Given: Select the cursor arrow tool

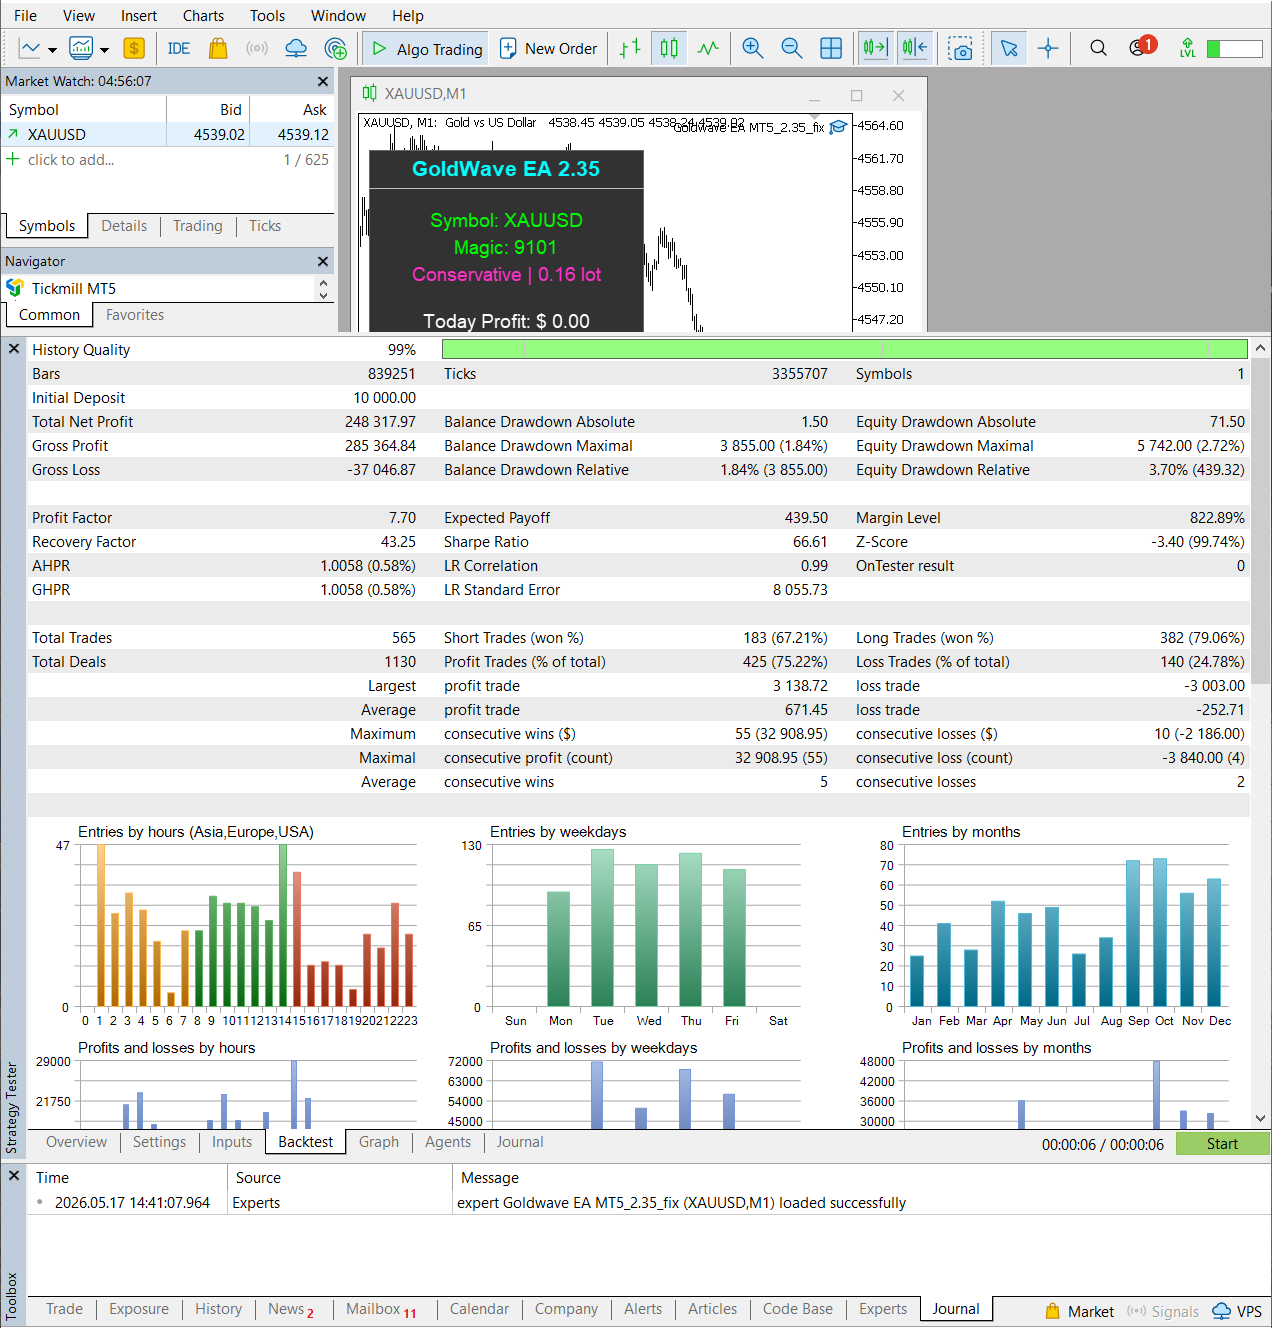Looking at the screenshot, I should coord(1009,48).
